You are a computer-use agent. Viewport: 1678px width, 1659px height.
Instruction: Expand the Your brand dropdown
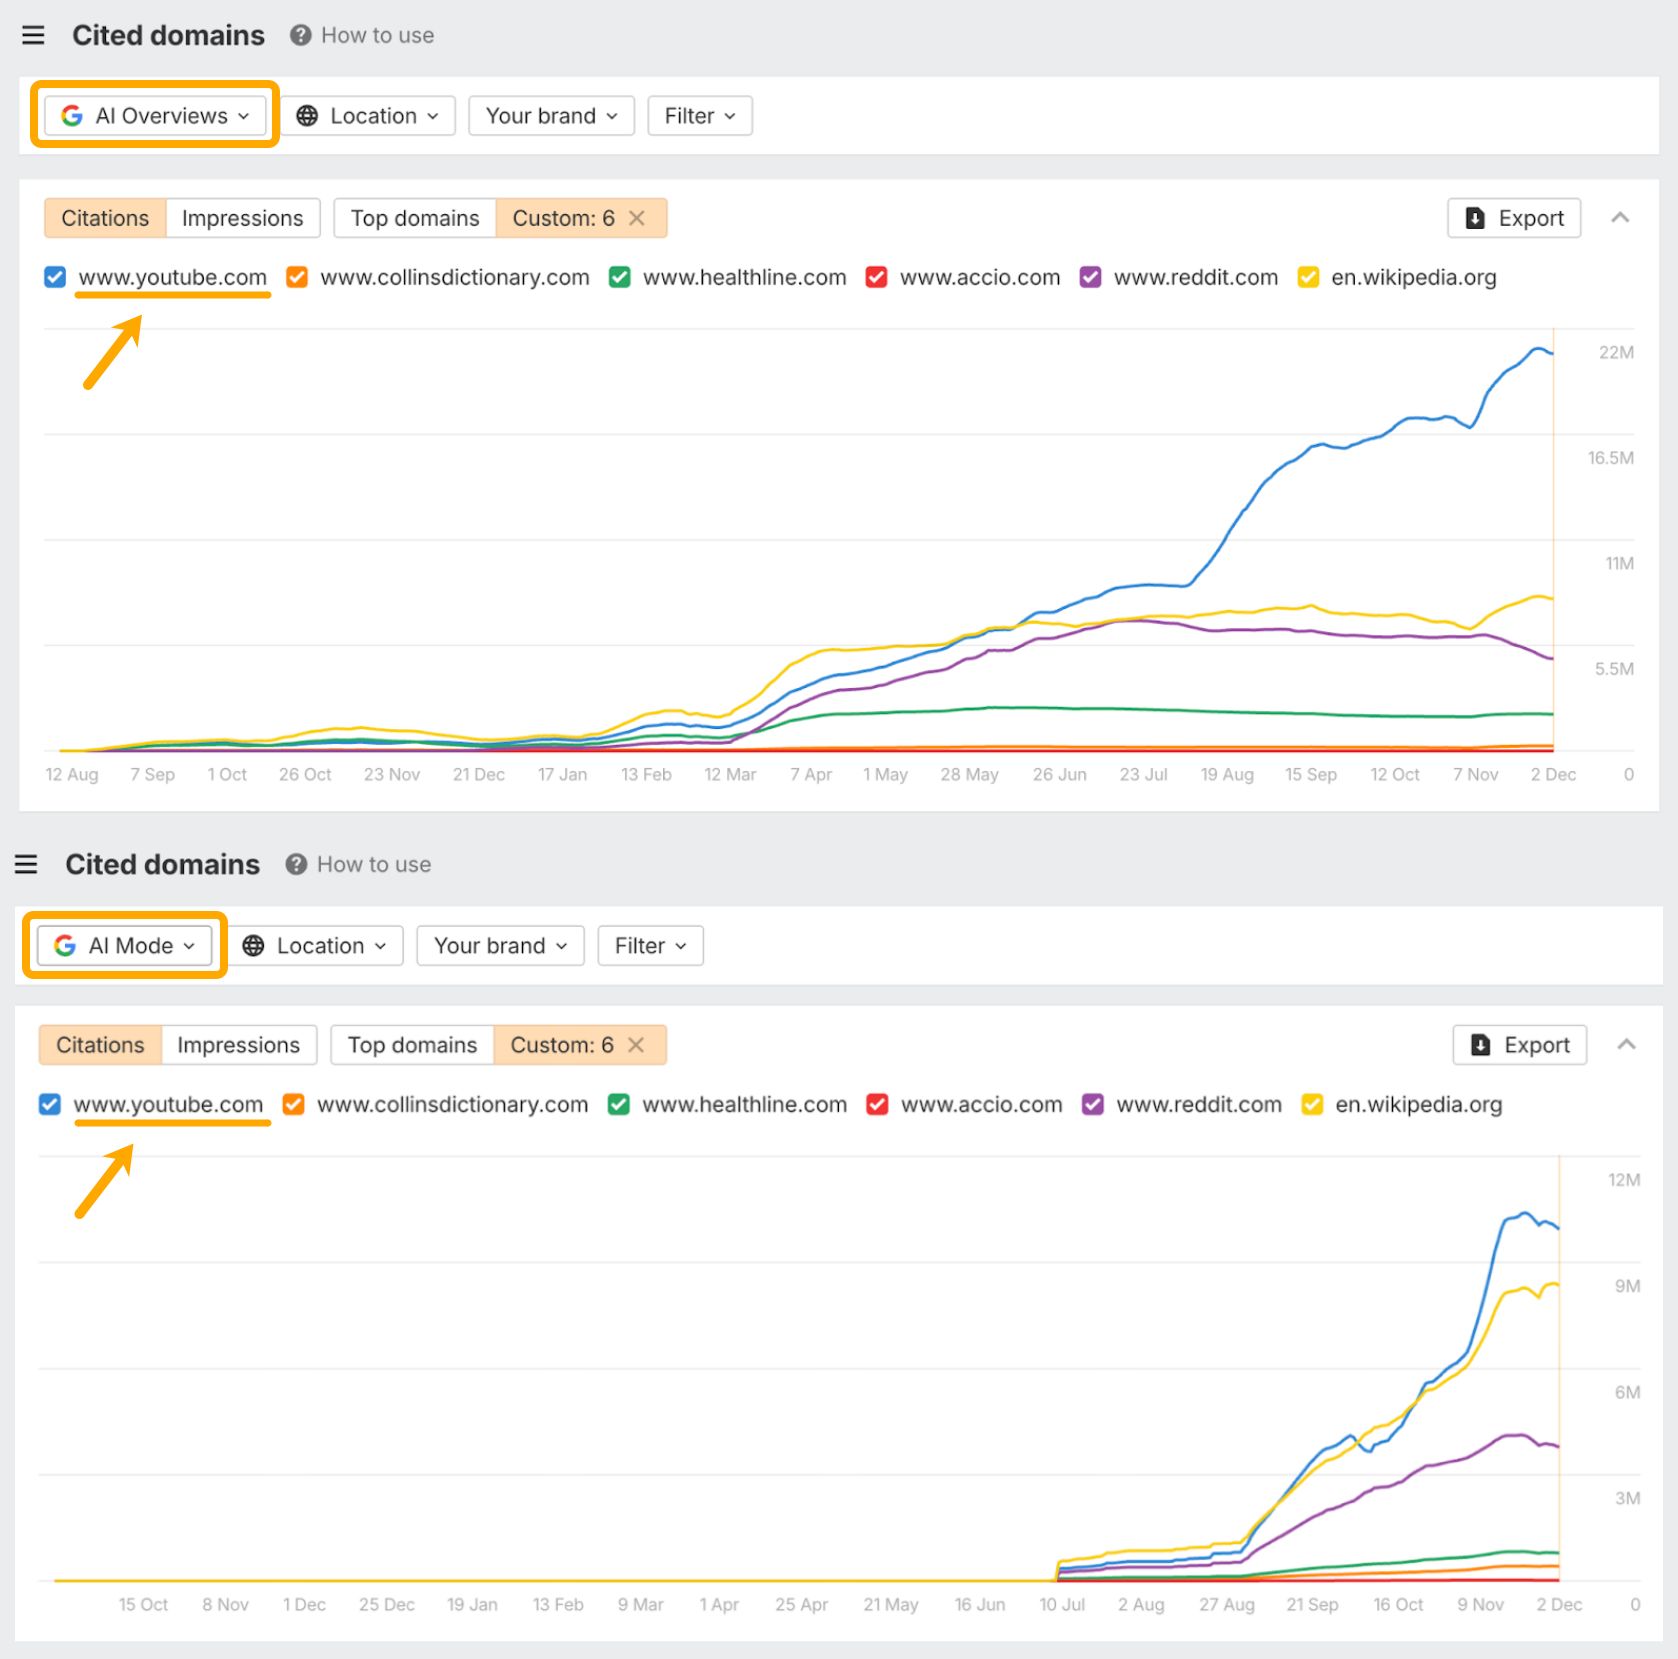pyautogui.click(x=551, y=115)
